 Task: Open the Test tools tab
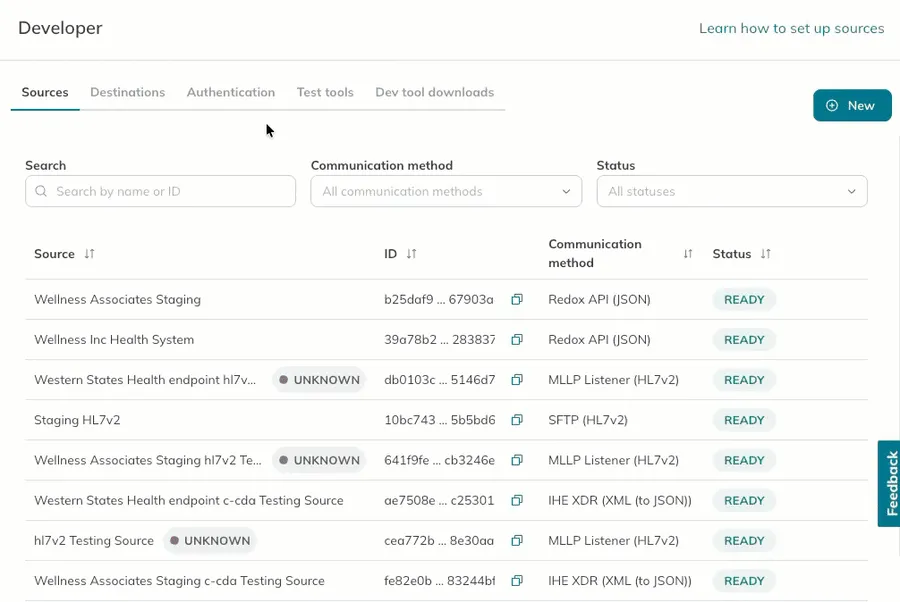click(x=325, y=92)
